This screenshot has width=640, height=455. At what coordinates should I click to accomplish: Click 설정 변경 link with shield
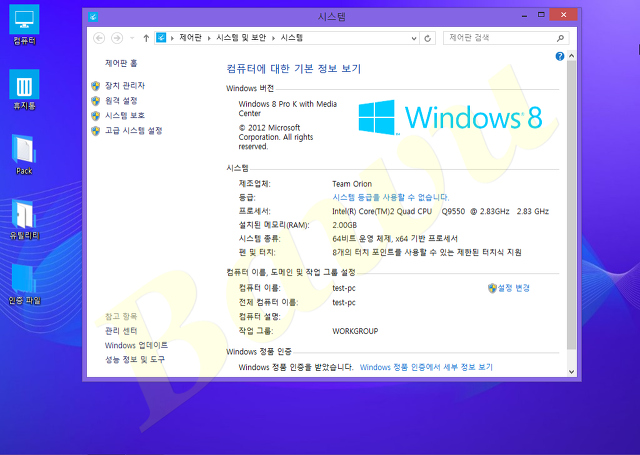[509, 288]
